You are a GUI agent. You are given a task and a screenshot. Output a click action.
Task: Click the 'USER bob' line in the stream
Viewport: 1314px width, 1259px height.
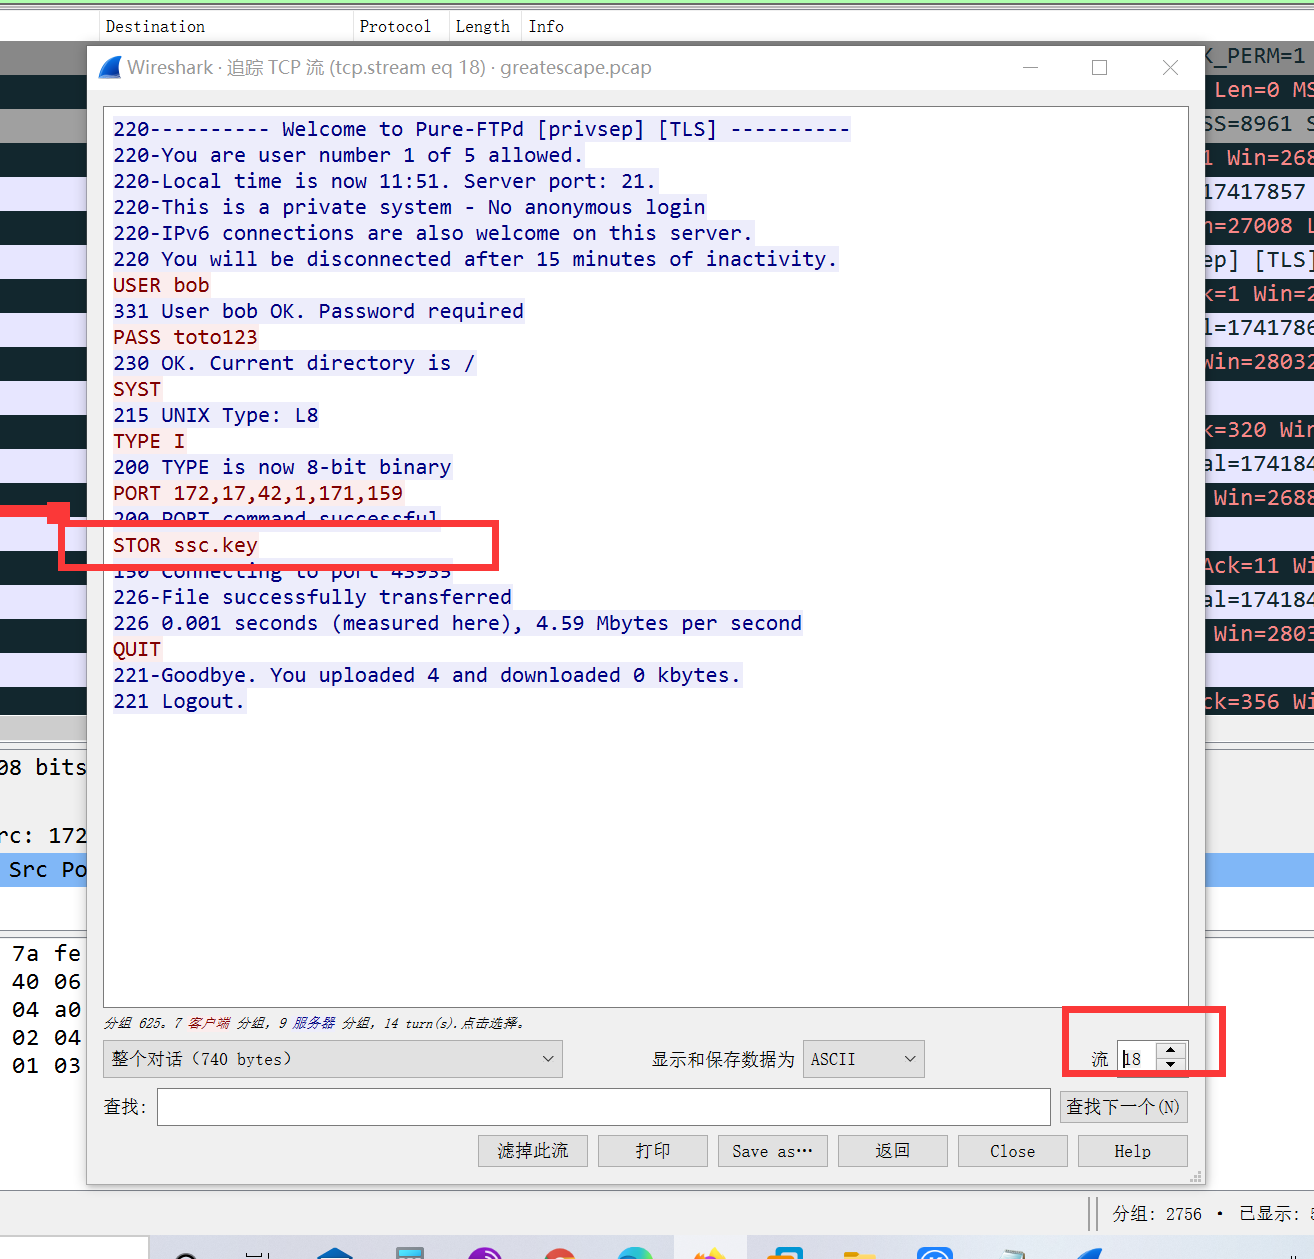(161, 285)
